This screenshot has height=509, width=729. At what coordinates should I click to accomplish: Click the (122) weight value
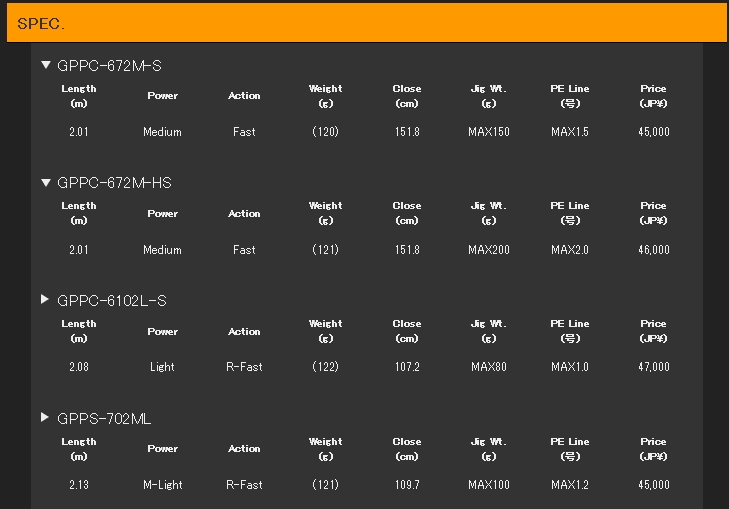point(325,367)
